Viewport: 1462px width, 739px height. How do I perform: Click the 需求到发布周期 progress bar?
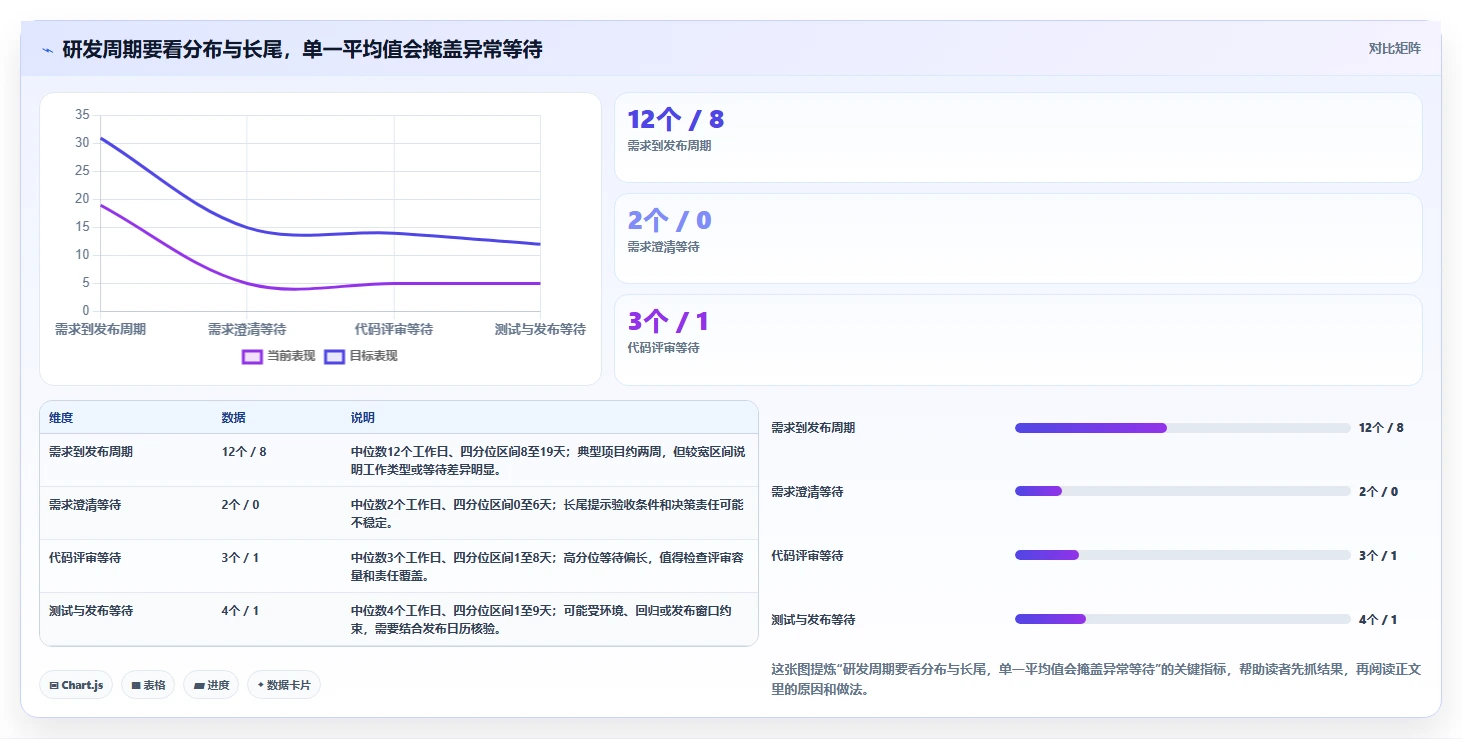[x=1182, y=428]
